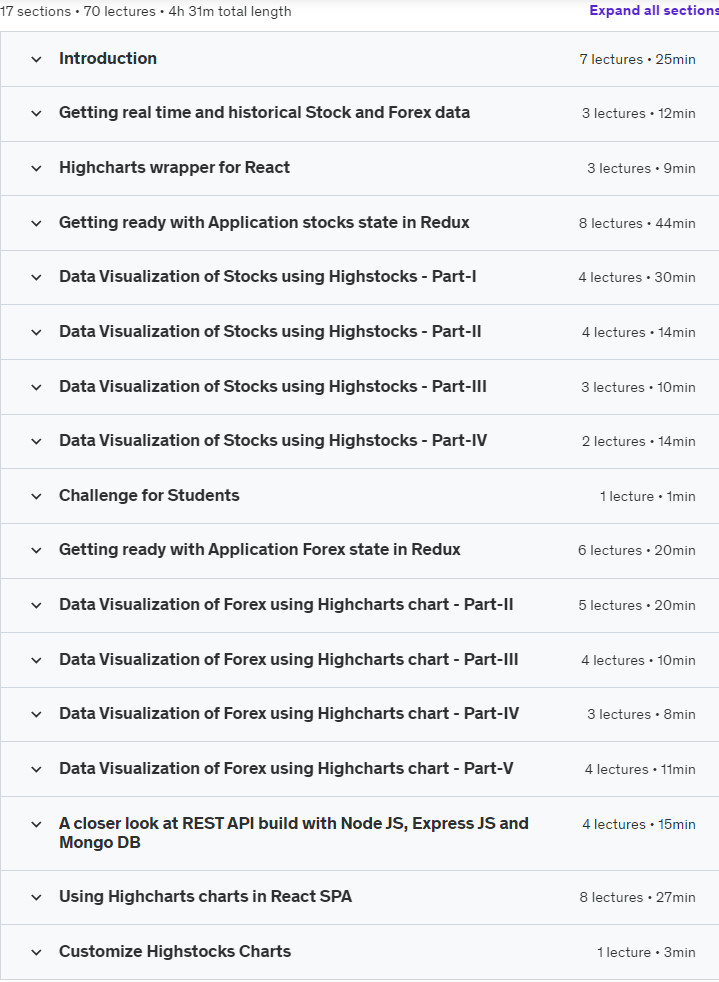719x982 pixels.
Task: Open A closer look at REST API build title
Action: pos(294,833)
